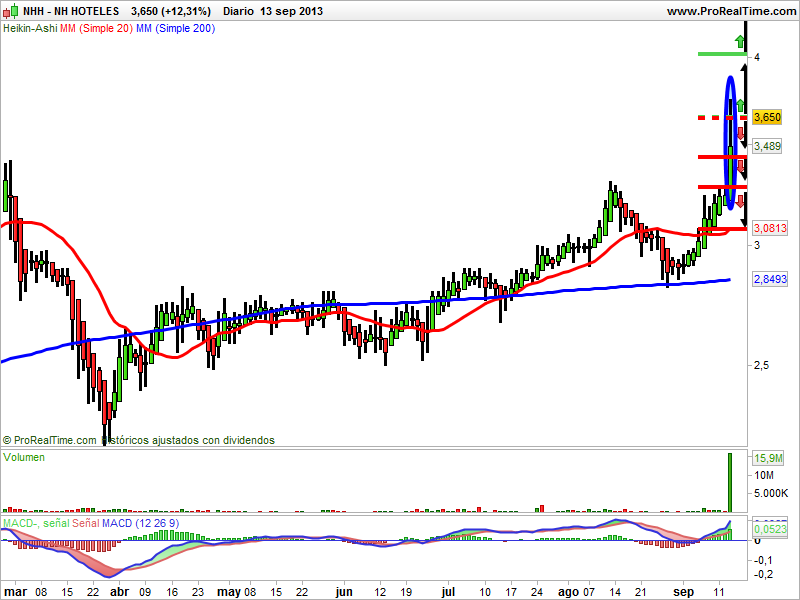The image size is (800, 600).
Task: Click the jul month on date axis
Action: (x=448, y=592)
